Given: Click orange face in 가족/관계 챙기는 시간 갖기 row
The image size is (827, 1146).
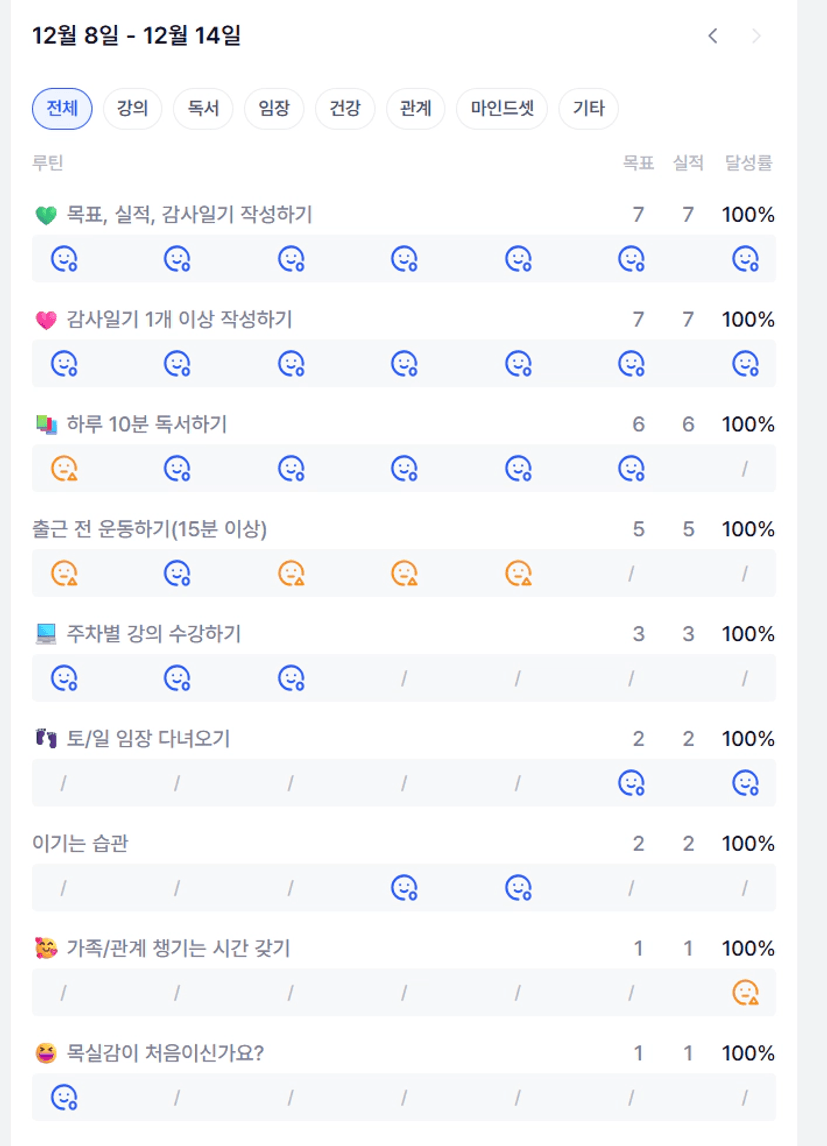Looking at the screenshot, I should pos(745,992).
